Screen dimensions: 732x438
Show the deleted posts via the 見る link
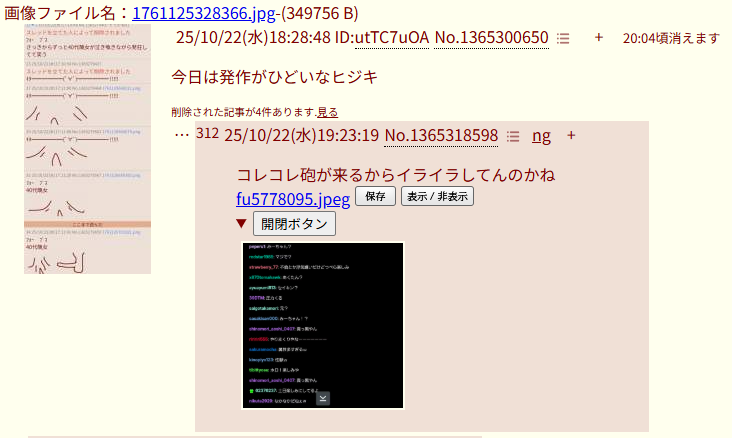pyautogui.click(x=327, y=112)
